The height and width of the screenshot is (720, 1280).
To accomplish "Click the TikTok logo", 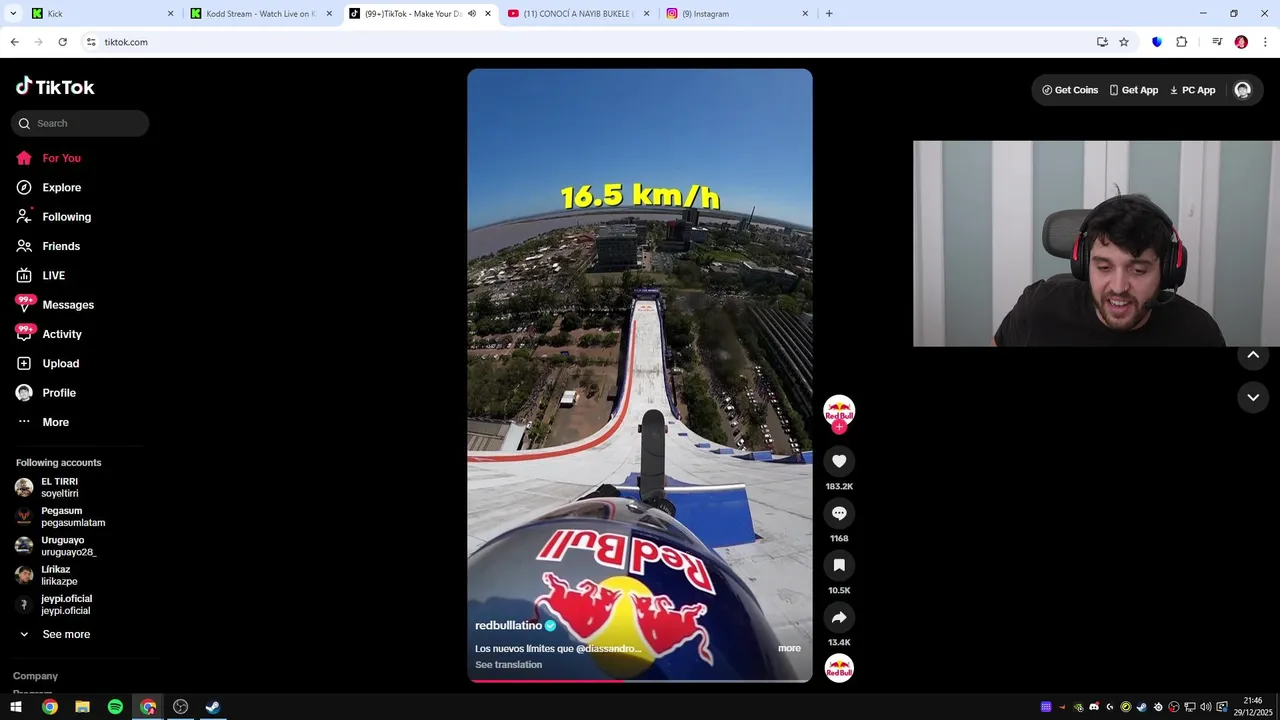I will click(55, 87).
